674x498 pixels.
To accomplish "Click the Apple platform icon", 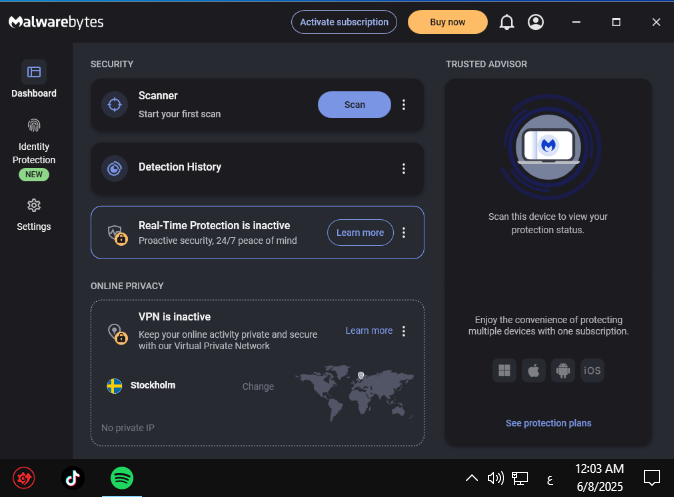I will pos(533,370).
